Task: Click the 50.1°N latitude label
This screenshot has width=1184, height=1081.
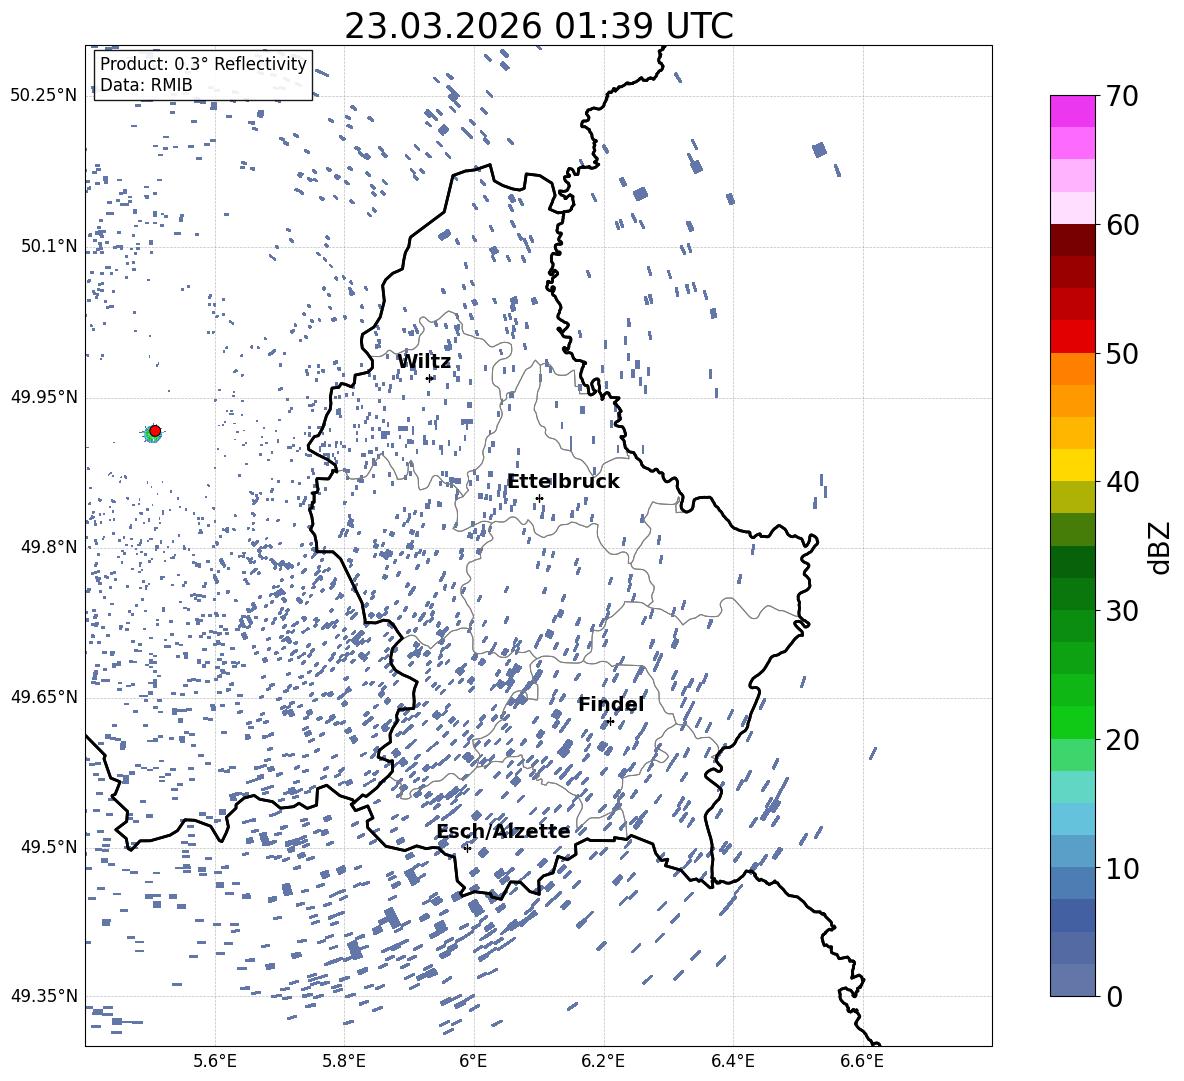Action: [x=48, y=246]
